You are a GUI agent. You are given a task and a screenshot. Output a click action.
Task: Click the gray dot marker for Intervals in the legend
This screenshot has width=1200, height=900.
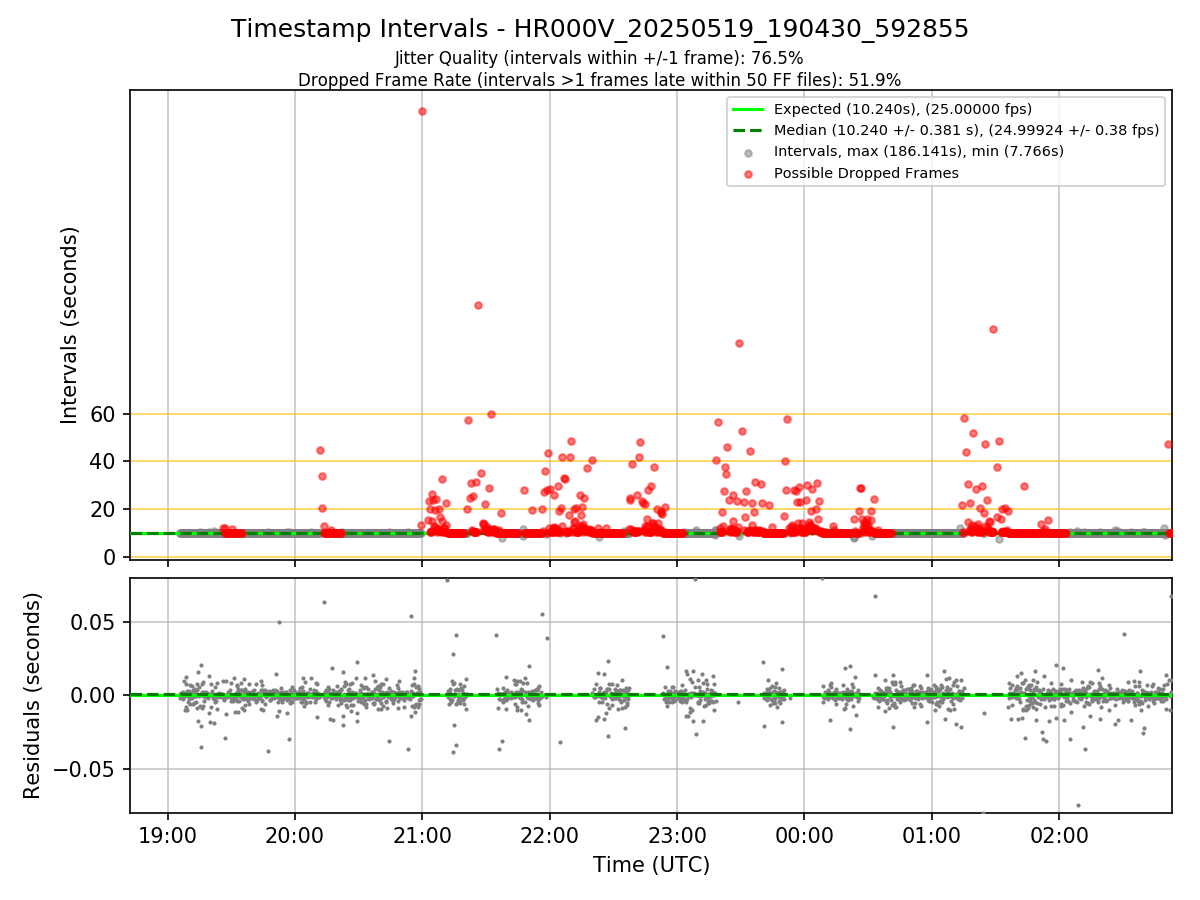click(x=748, y=152)
